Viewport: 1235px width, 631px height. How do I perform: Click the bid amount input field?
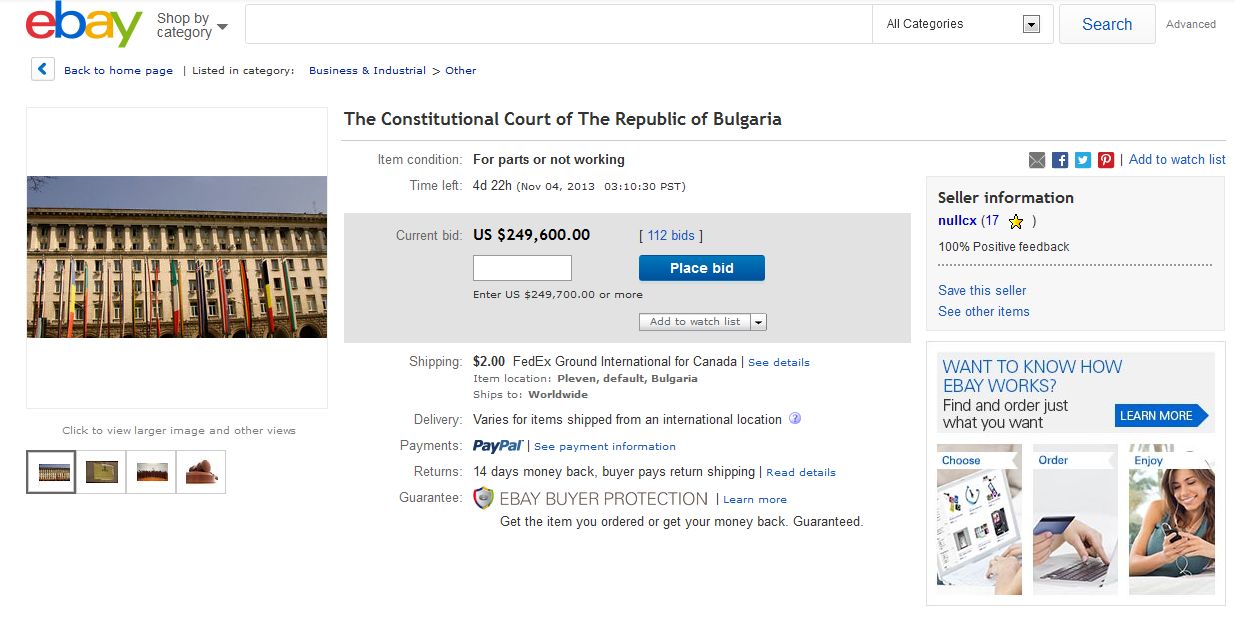[522, 268]
